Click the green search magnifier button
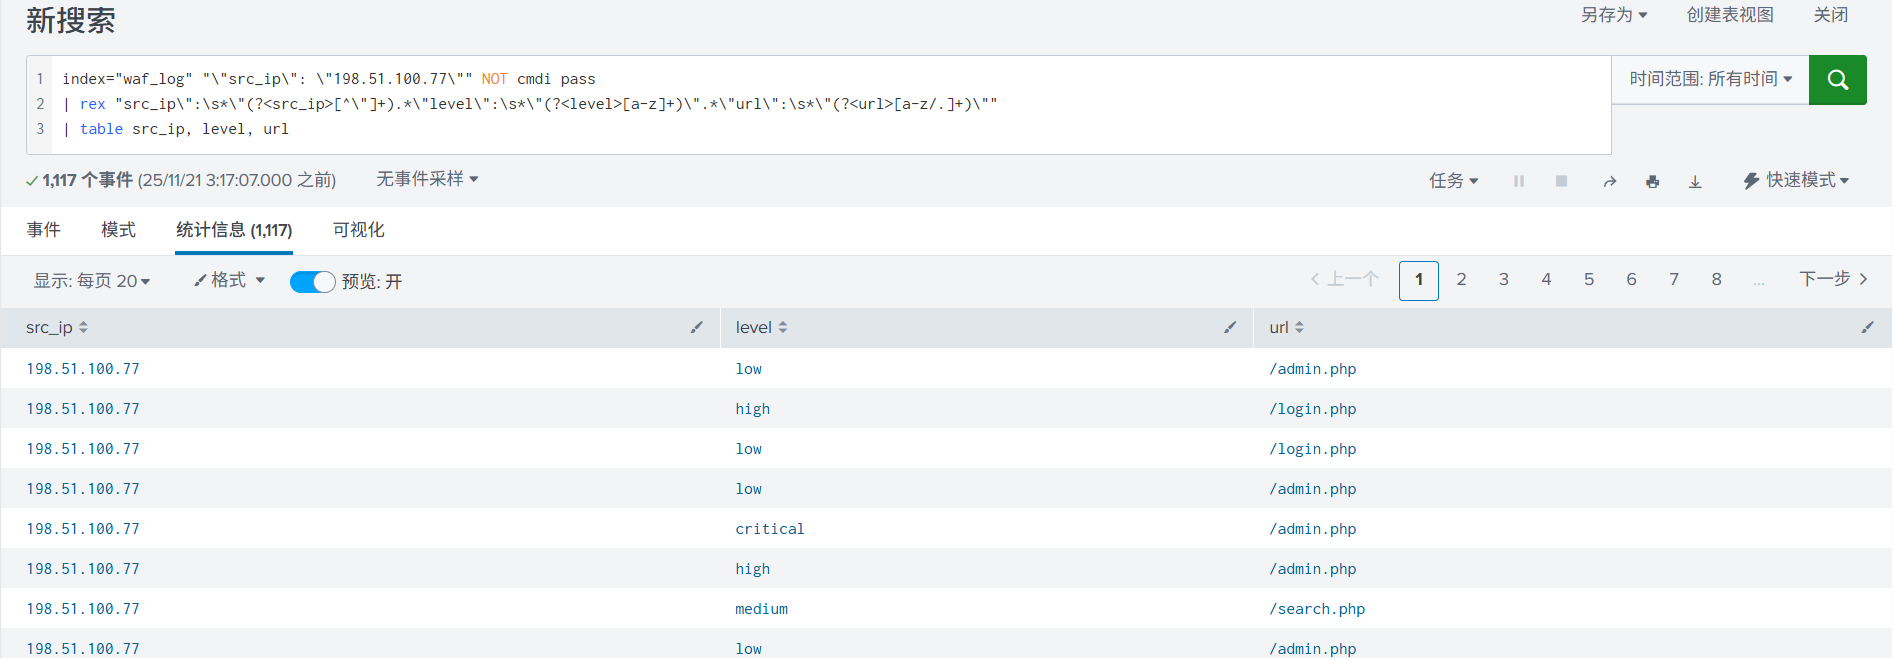The image size is (1893, 658). [x=1837, y=80]
